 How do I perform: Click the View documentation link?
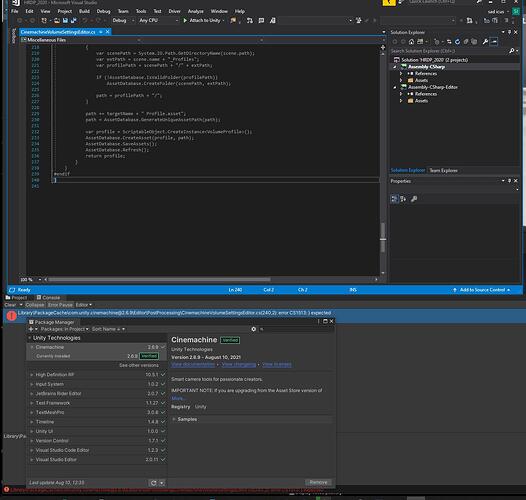point(193,364)
